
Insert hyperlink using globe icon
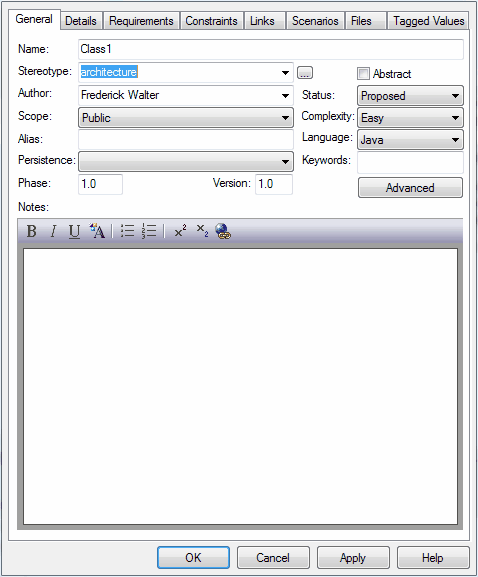223,231
